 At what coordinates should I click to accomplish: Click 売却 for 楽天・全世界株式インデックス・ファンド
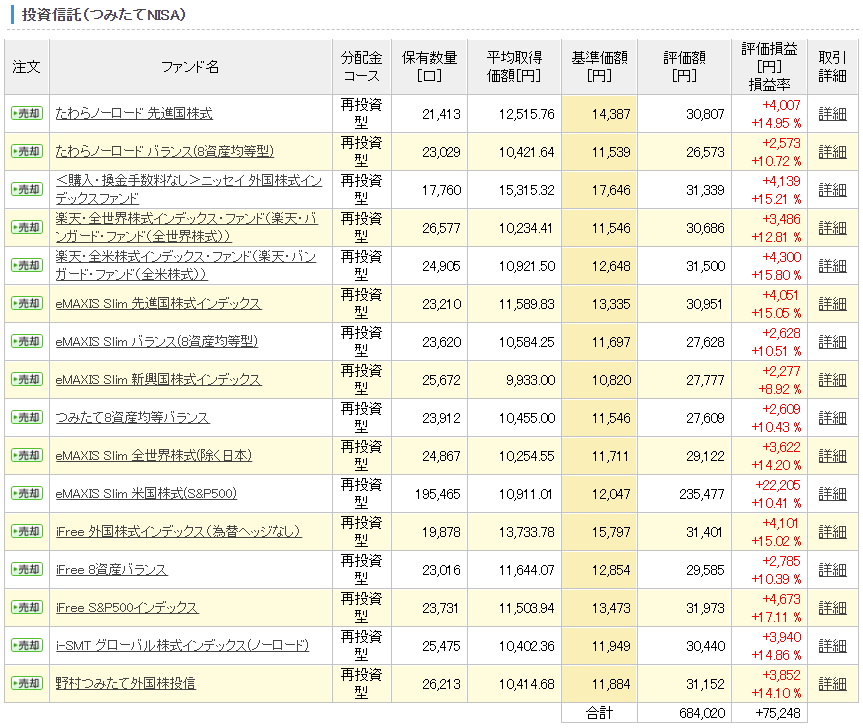click(x=27, y=227)
